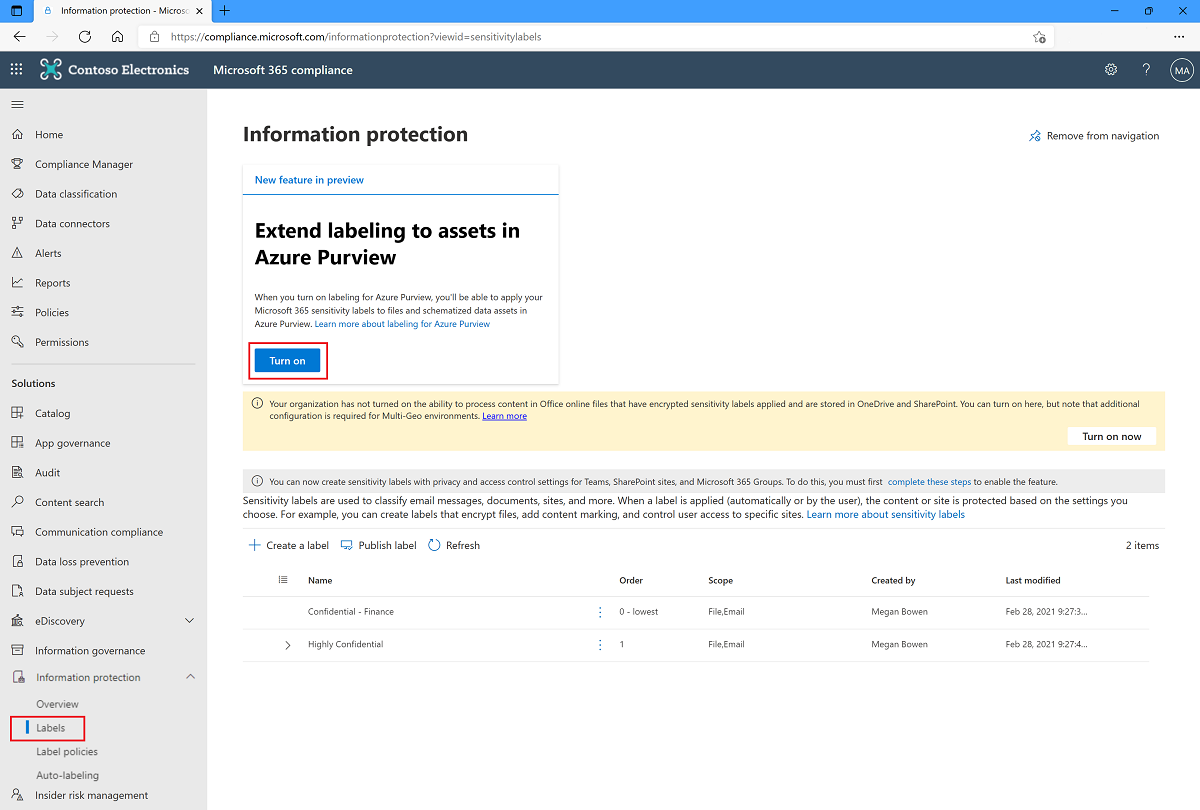Click the Data connectors icon
1200x810 pixels.
point(17,223)
